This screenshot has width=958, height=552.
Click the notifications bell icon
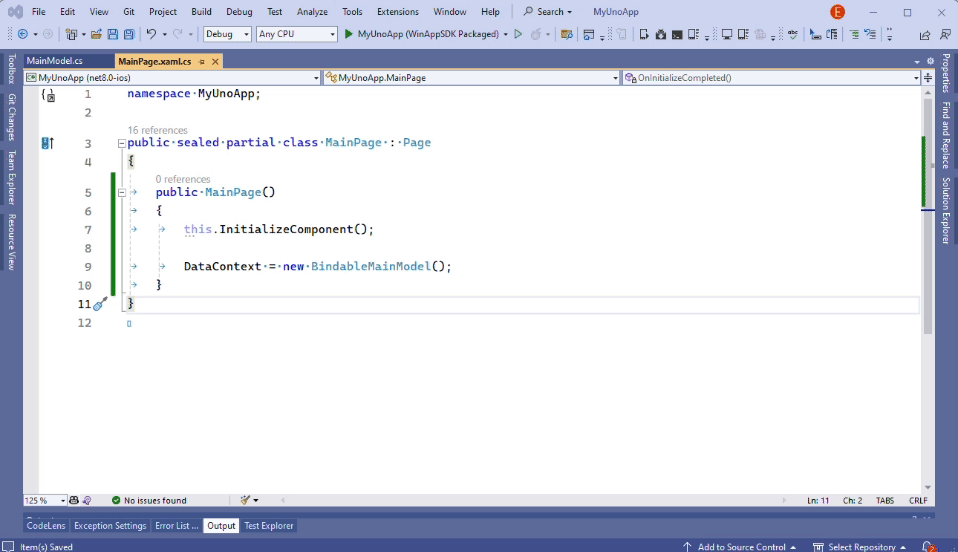tap(929, 546)
